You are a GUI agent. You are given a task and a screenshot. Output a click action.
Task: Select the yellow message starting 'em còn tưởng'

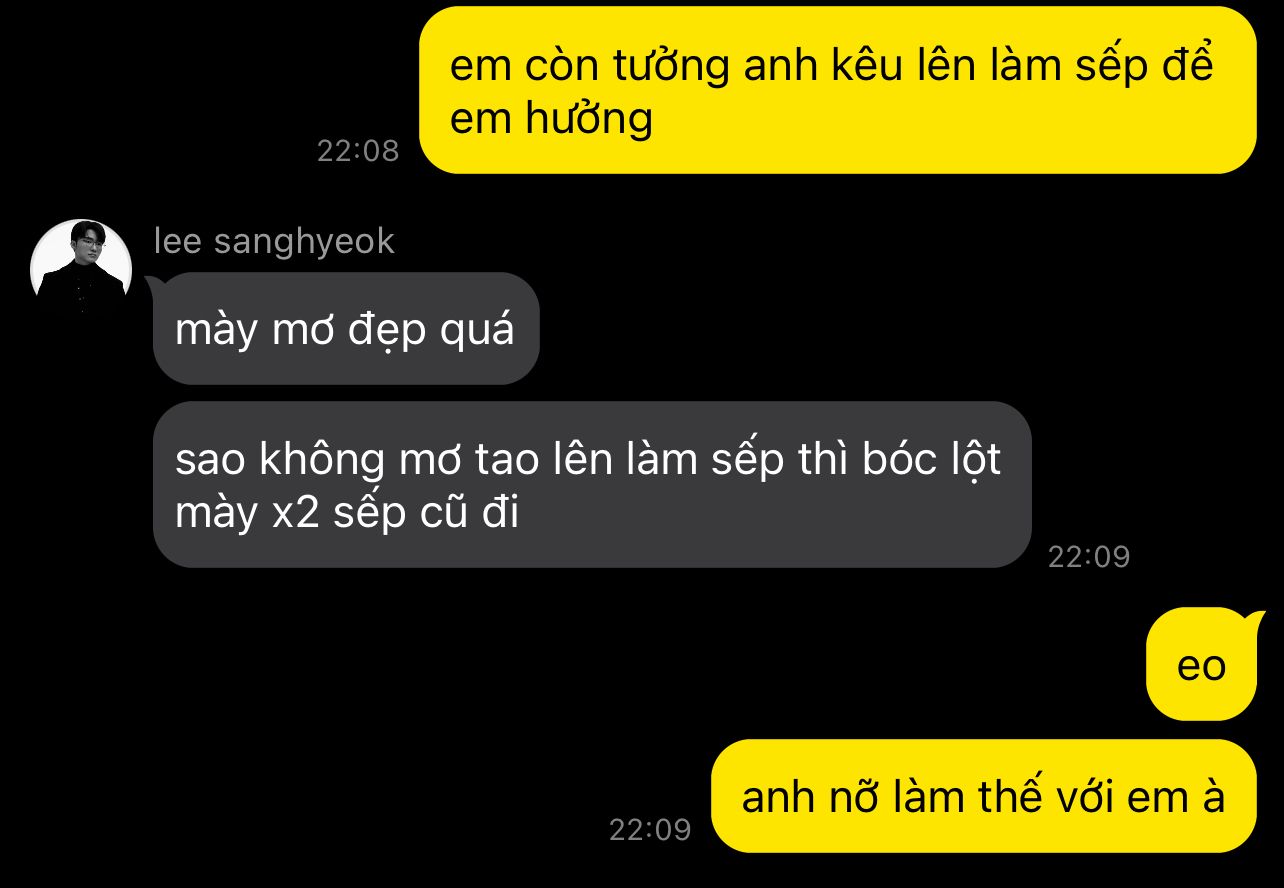837,90
